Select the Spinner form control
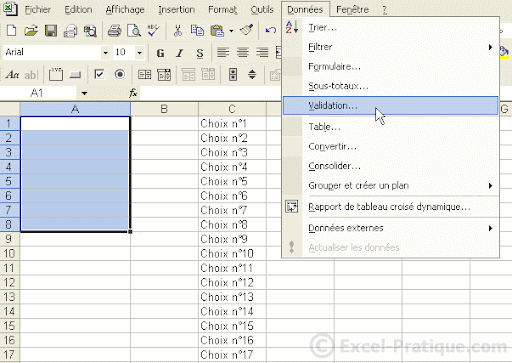 click(252, 74)
